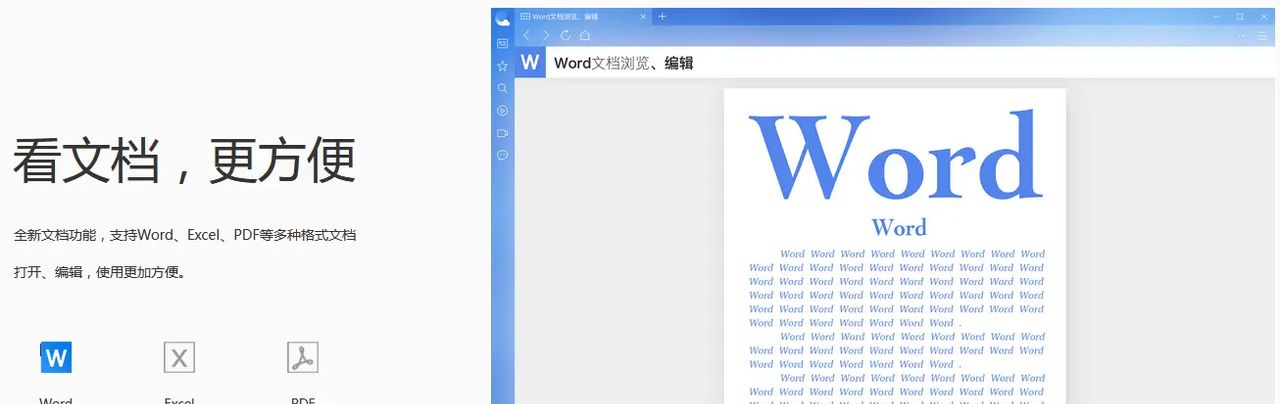Click the Word文档浏览、编辑 page title
Image resolution: width=1280 pixels, height=404 pixels.
pos(624,63)
